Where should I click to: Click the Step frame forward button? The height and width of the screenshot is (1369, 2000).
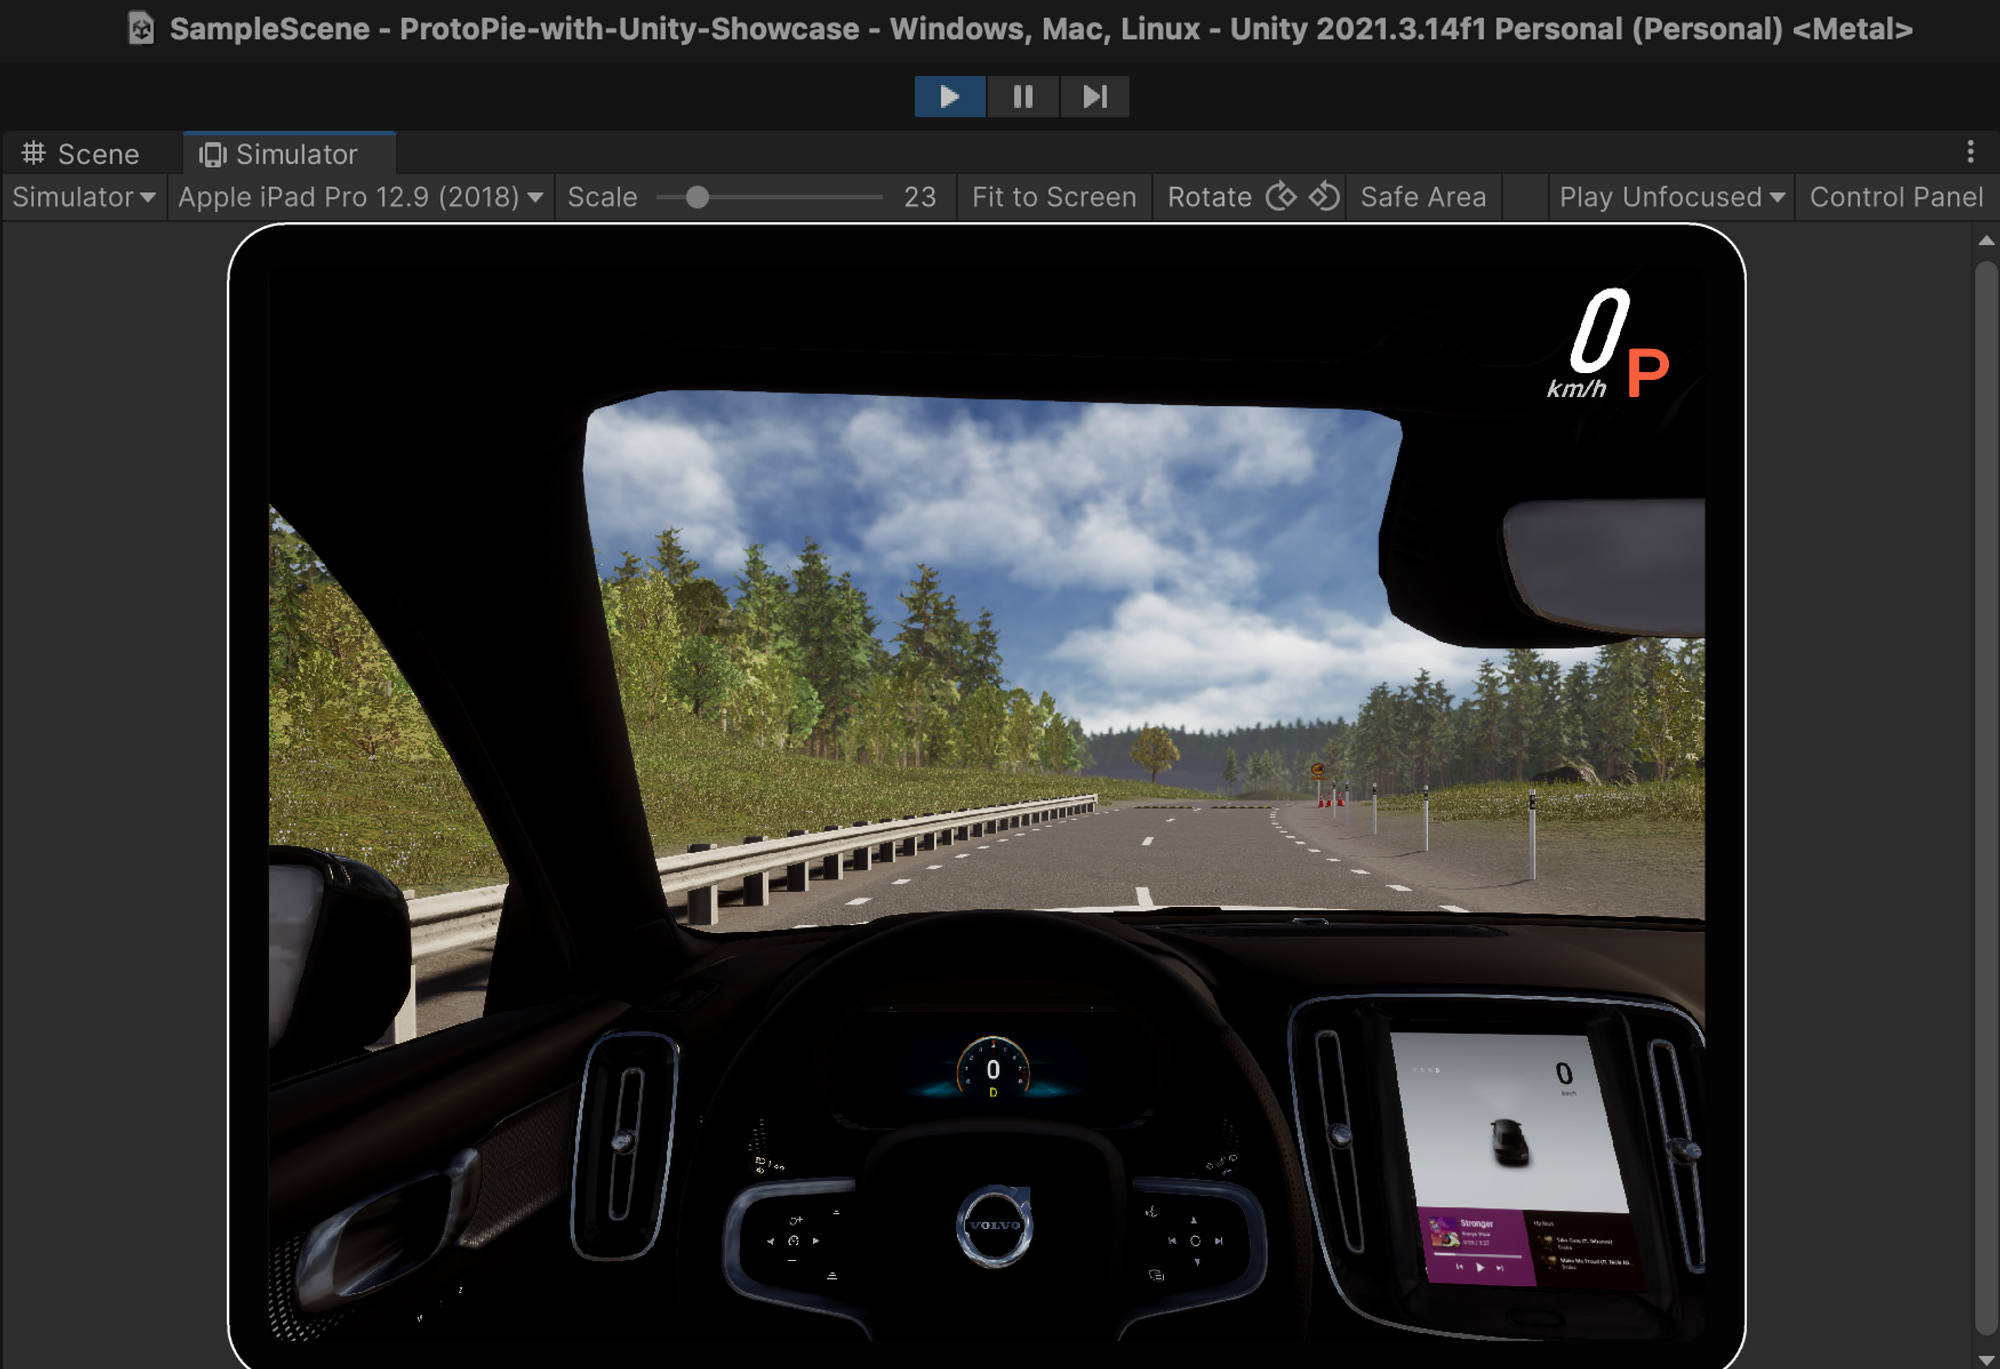click(x=1095, y=96)
